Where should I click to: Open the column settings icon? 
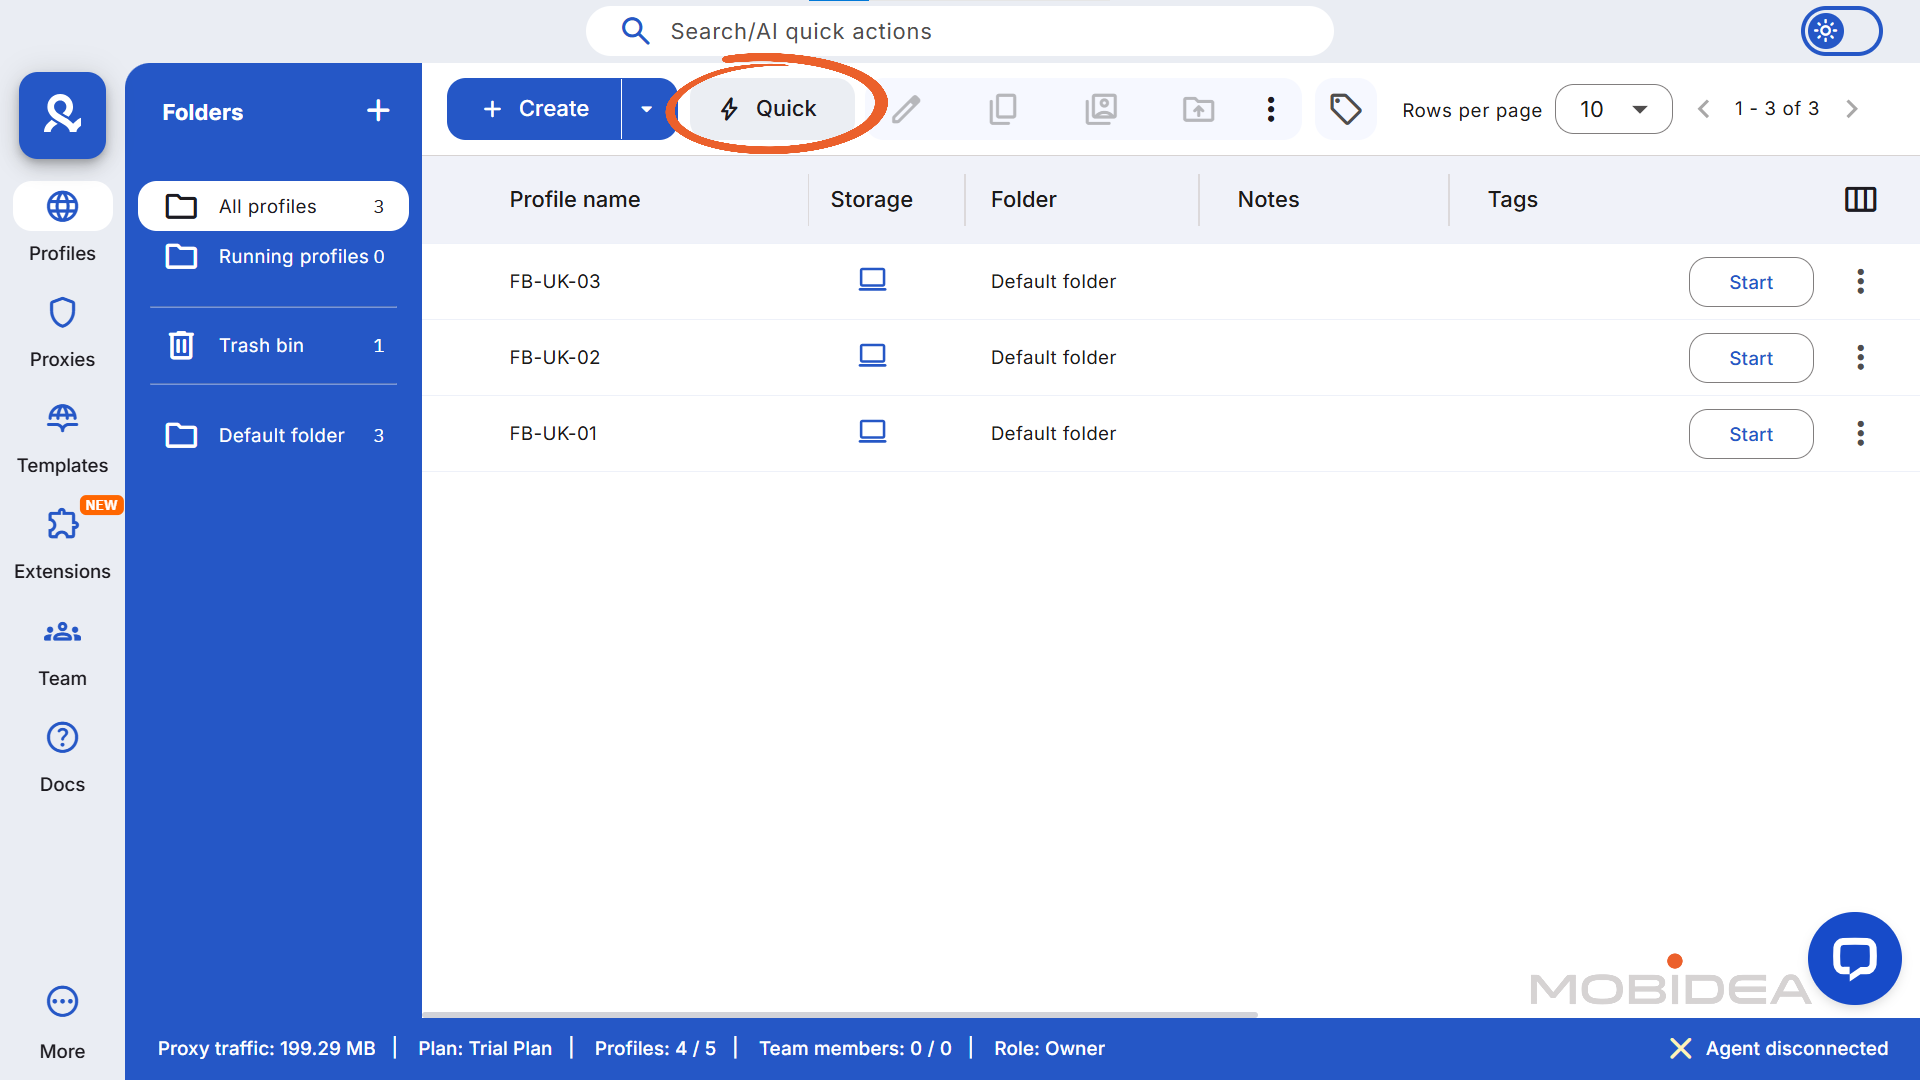(x=1860, y=199)
